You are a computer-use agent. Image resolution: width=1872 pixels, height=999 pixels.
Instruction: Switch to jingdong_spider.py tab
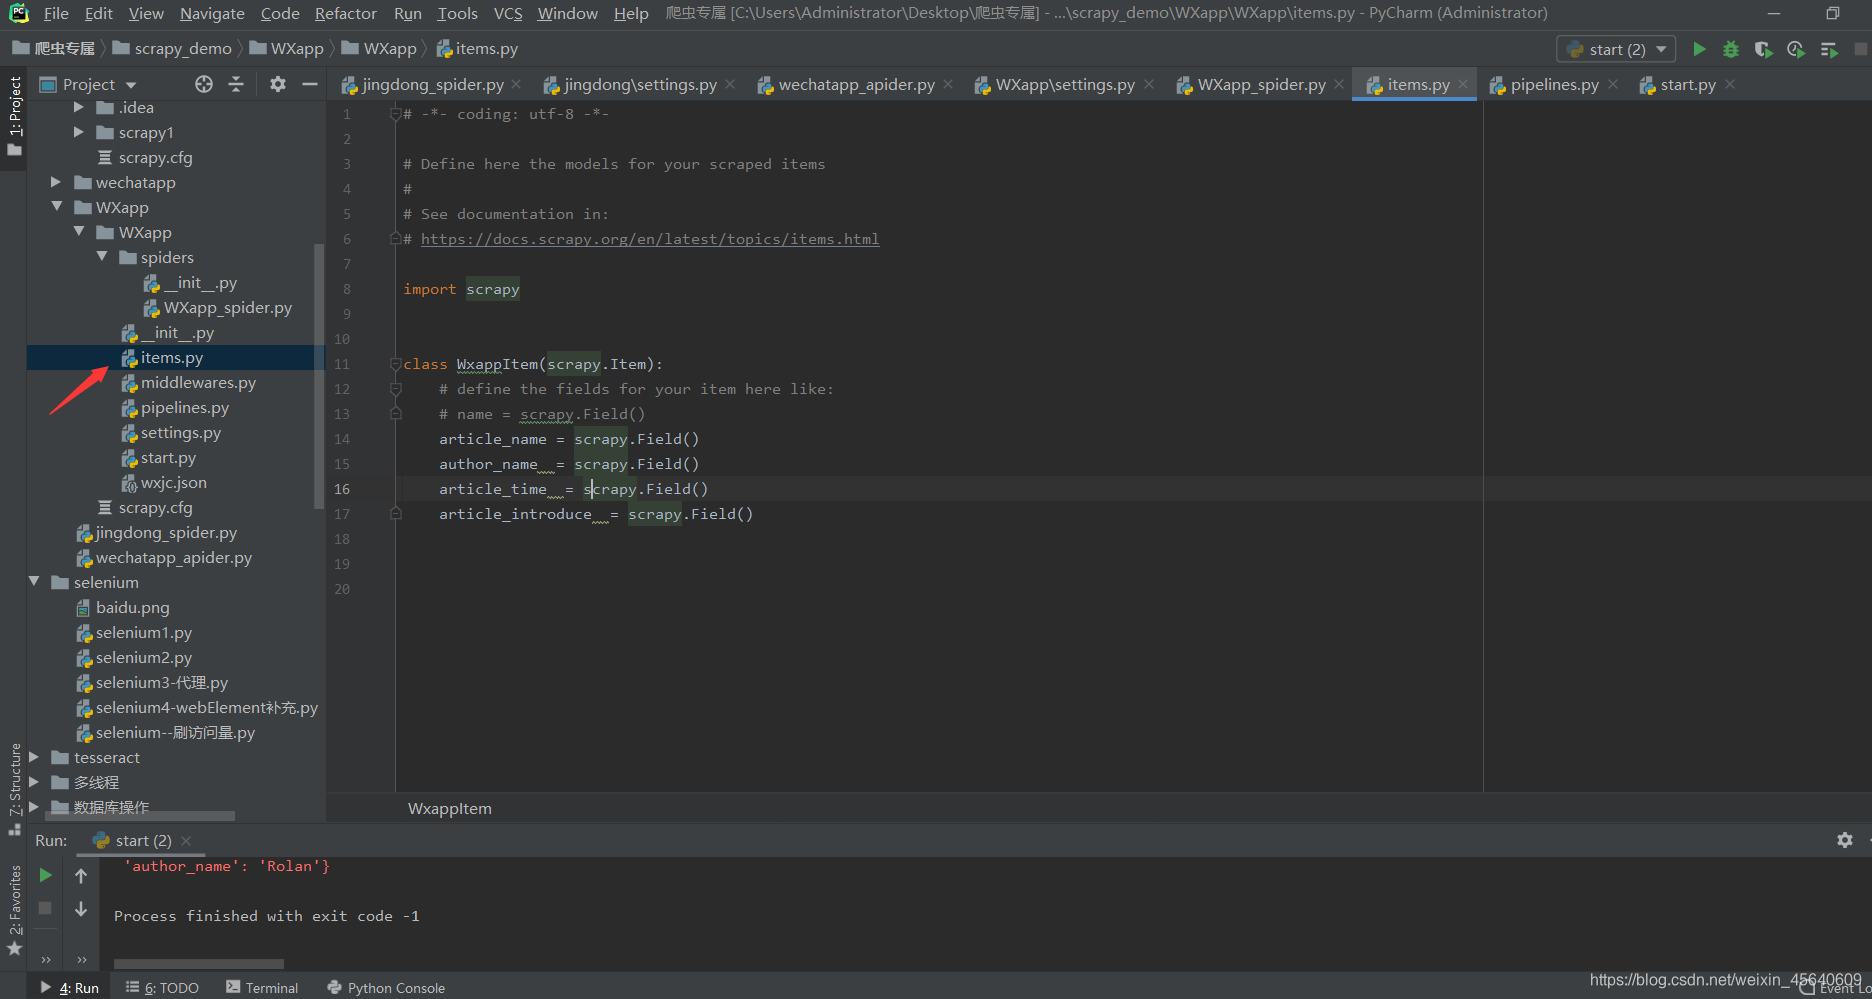[432, 85]
